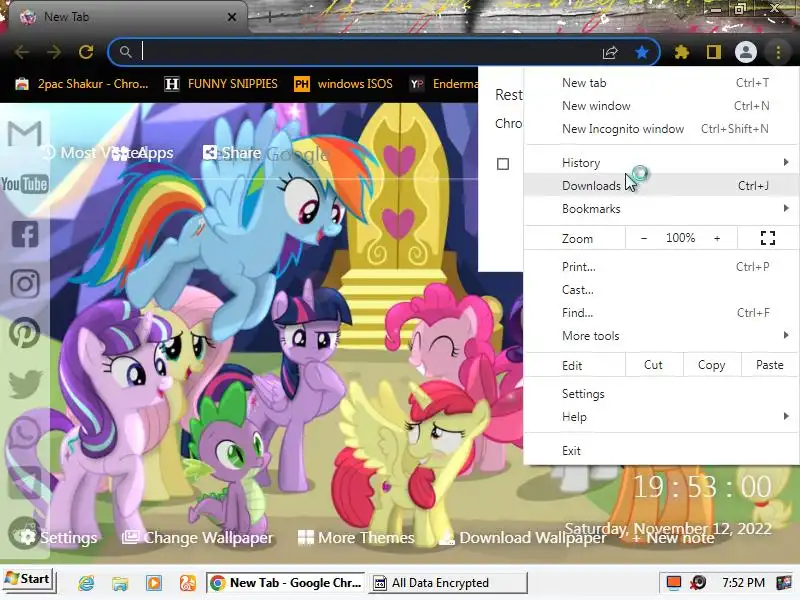Choose Cast... from menu

coord(661,289)
